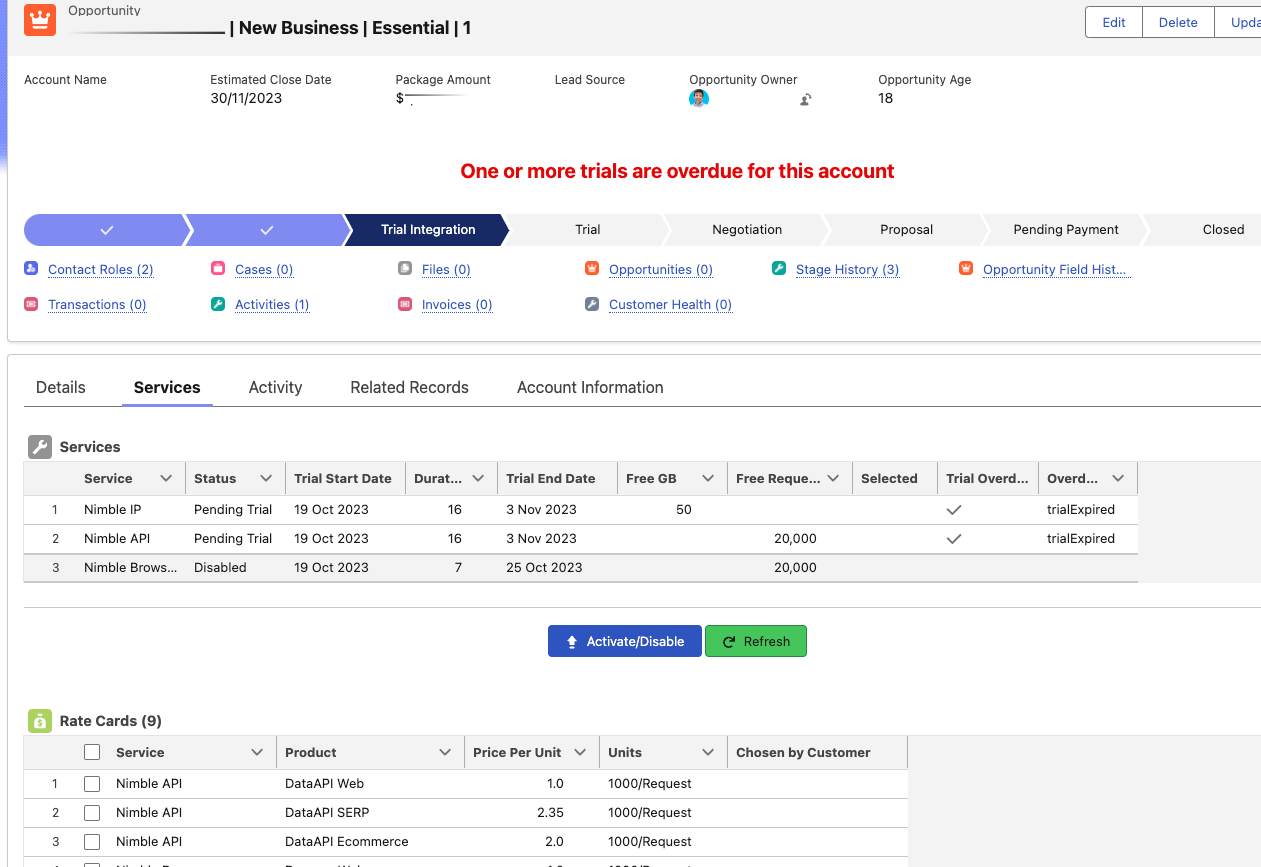This screenshot has height=867, width=1261.
Task: Open the Transactions (0) link
Action: coord(97,304)
